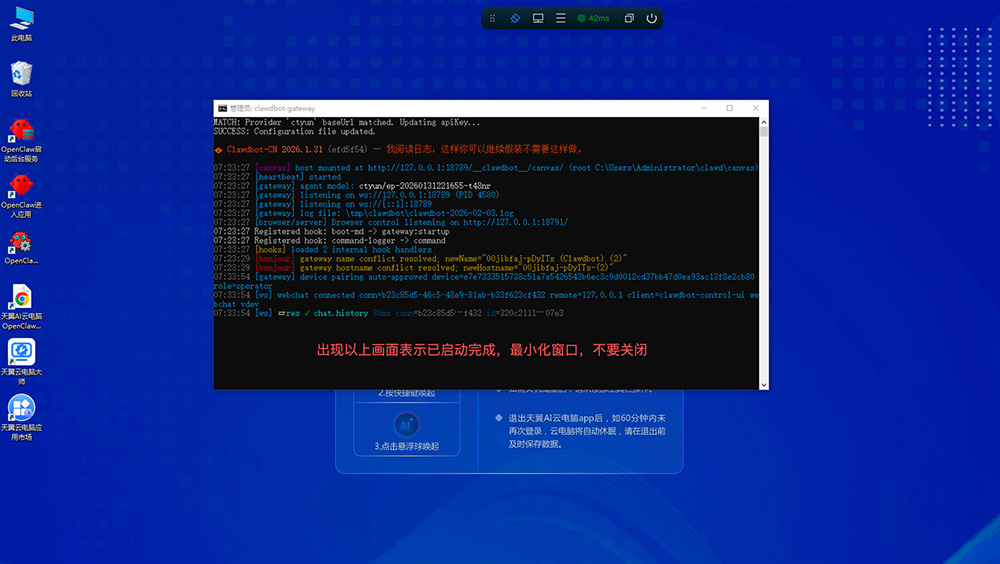Screen dimensions: 1000x564
Task: Click the monitor display icon in toolbar
Action: pyautogui.click(x=538, y=18)
